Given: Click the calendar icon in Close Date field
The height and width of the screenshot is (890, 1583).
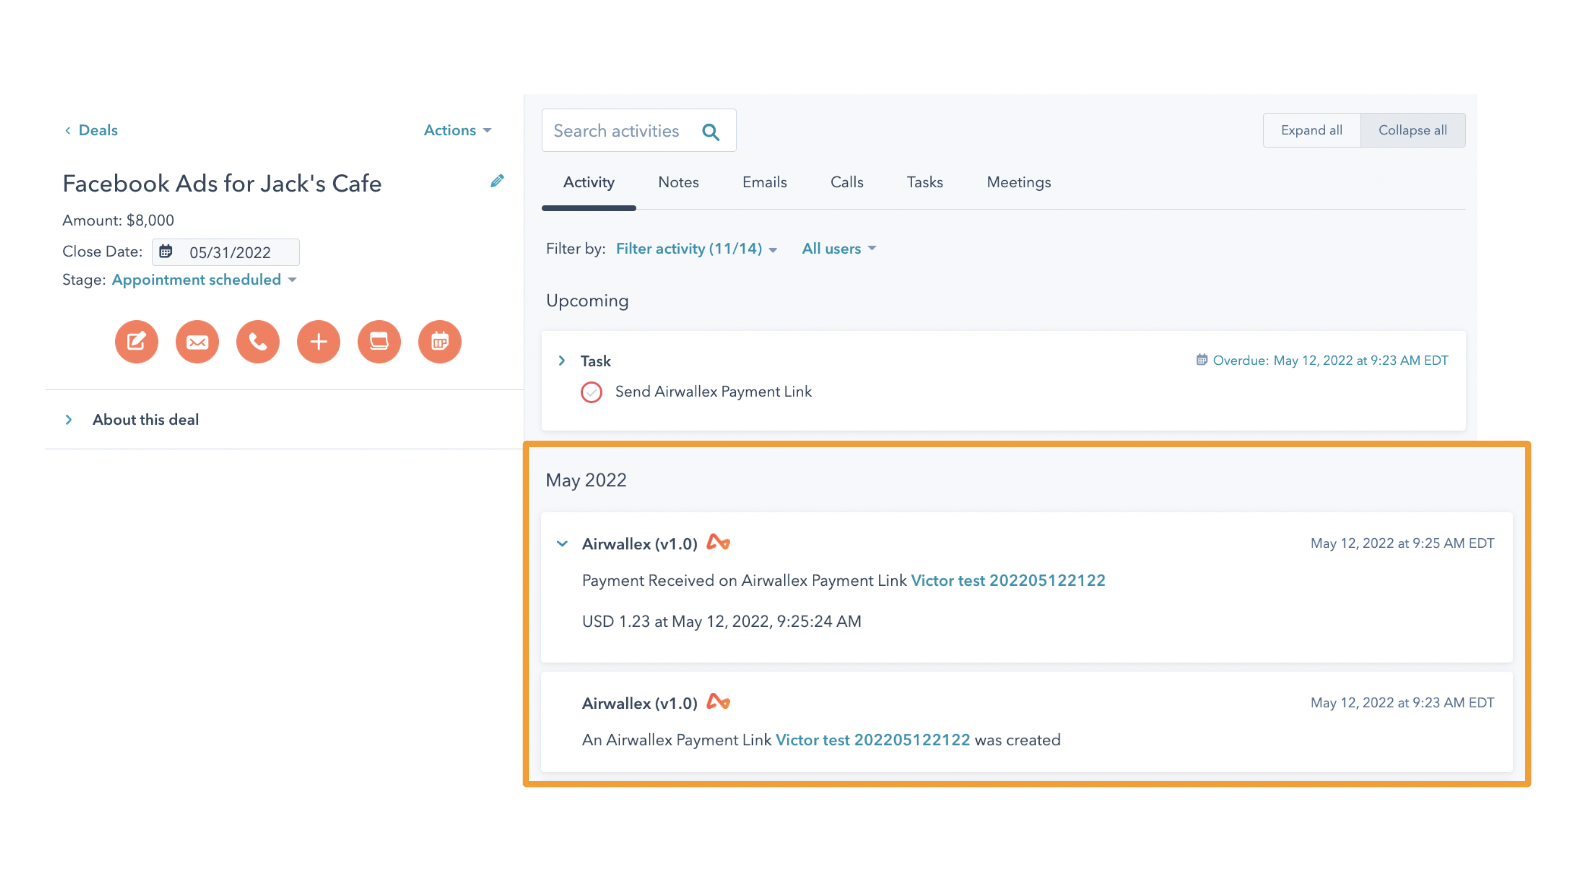Looking at the screenshot, I should point(166,252).
